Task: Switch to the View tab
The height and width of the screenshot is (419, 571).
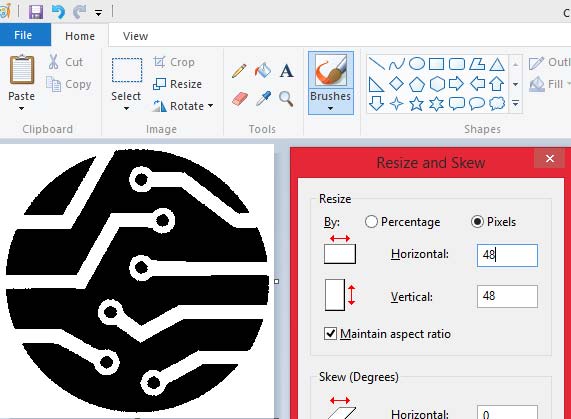Action: click(135, 36)
